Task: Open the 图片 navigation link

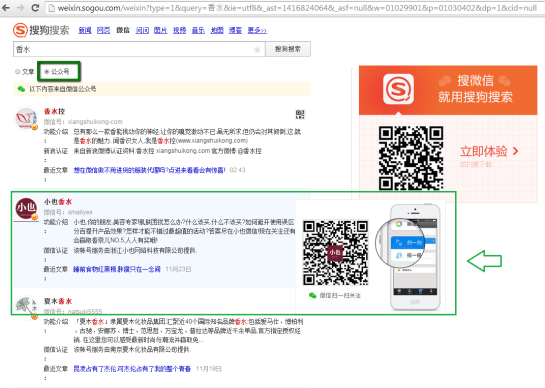Action: click(161, 31)
